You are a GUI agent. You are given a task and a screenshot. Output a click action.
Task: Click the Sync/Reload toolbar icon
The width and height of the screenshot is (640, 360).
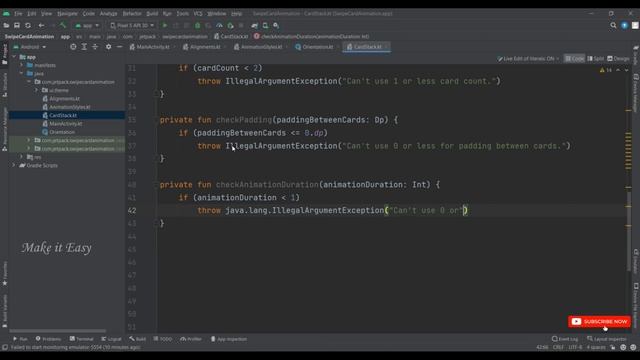click(28, 25)
